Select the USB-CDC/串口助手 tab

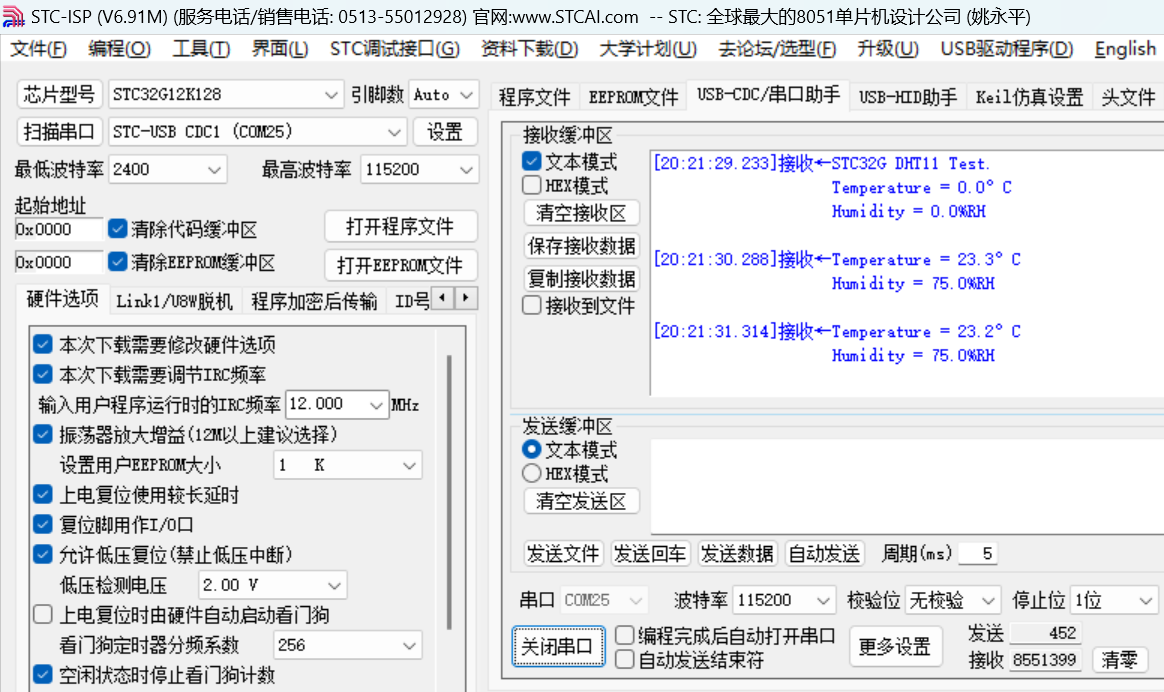point(768,94)
